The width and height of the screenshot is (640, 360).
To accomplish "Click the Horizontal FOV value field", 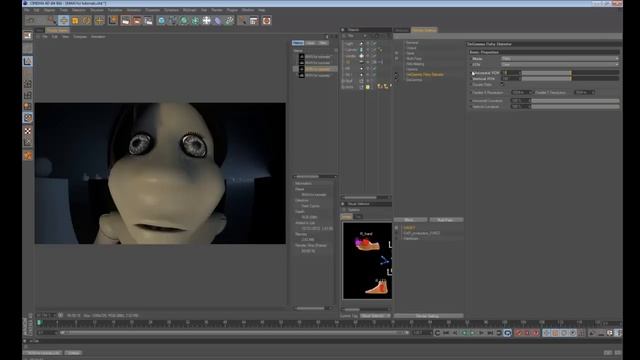I will 511,73.
